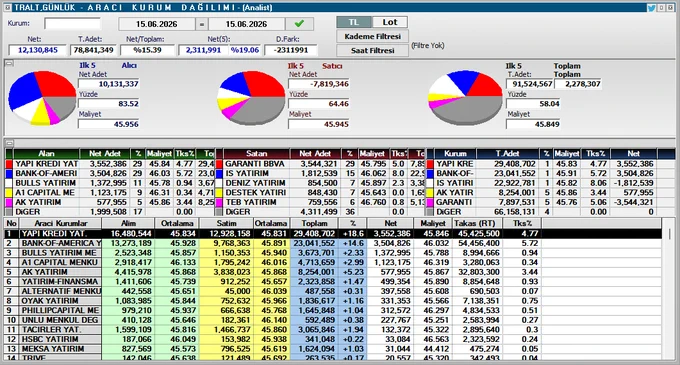Viewport: 680px width, 365px height.
Task: Collapse the top-five tables panel with its corner icon
Action: tap(9, 142)
